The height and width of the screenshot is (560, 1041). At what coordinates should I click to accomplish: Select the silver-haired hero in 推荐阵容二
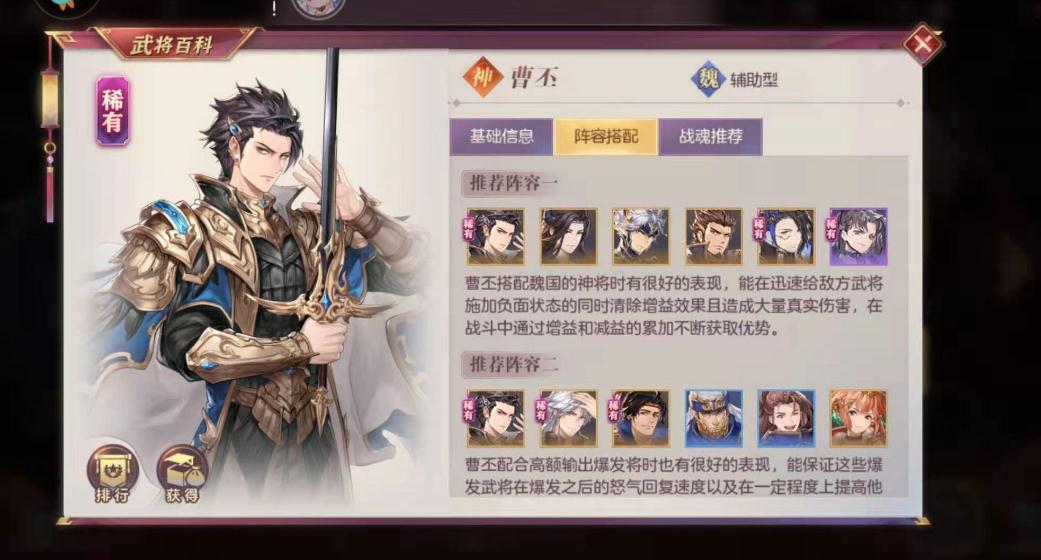[x=568, y=418]
